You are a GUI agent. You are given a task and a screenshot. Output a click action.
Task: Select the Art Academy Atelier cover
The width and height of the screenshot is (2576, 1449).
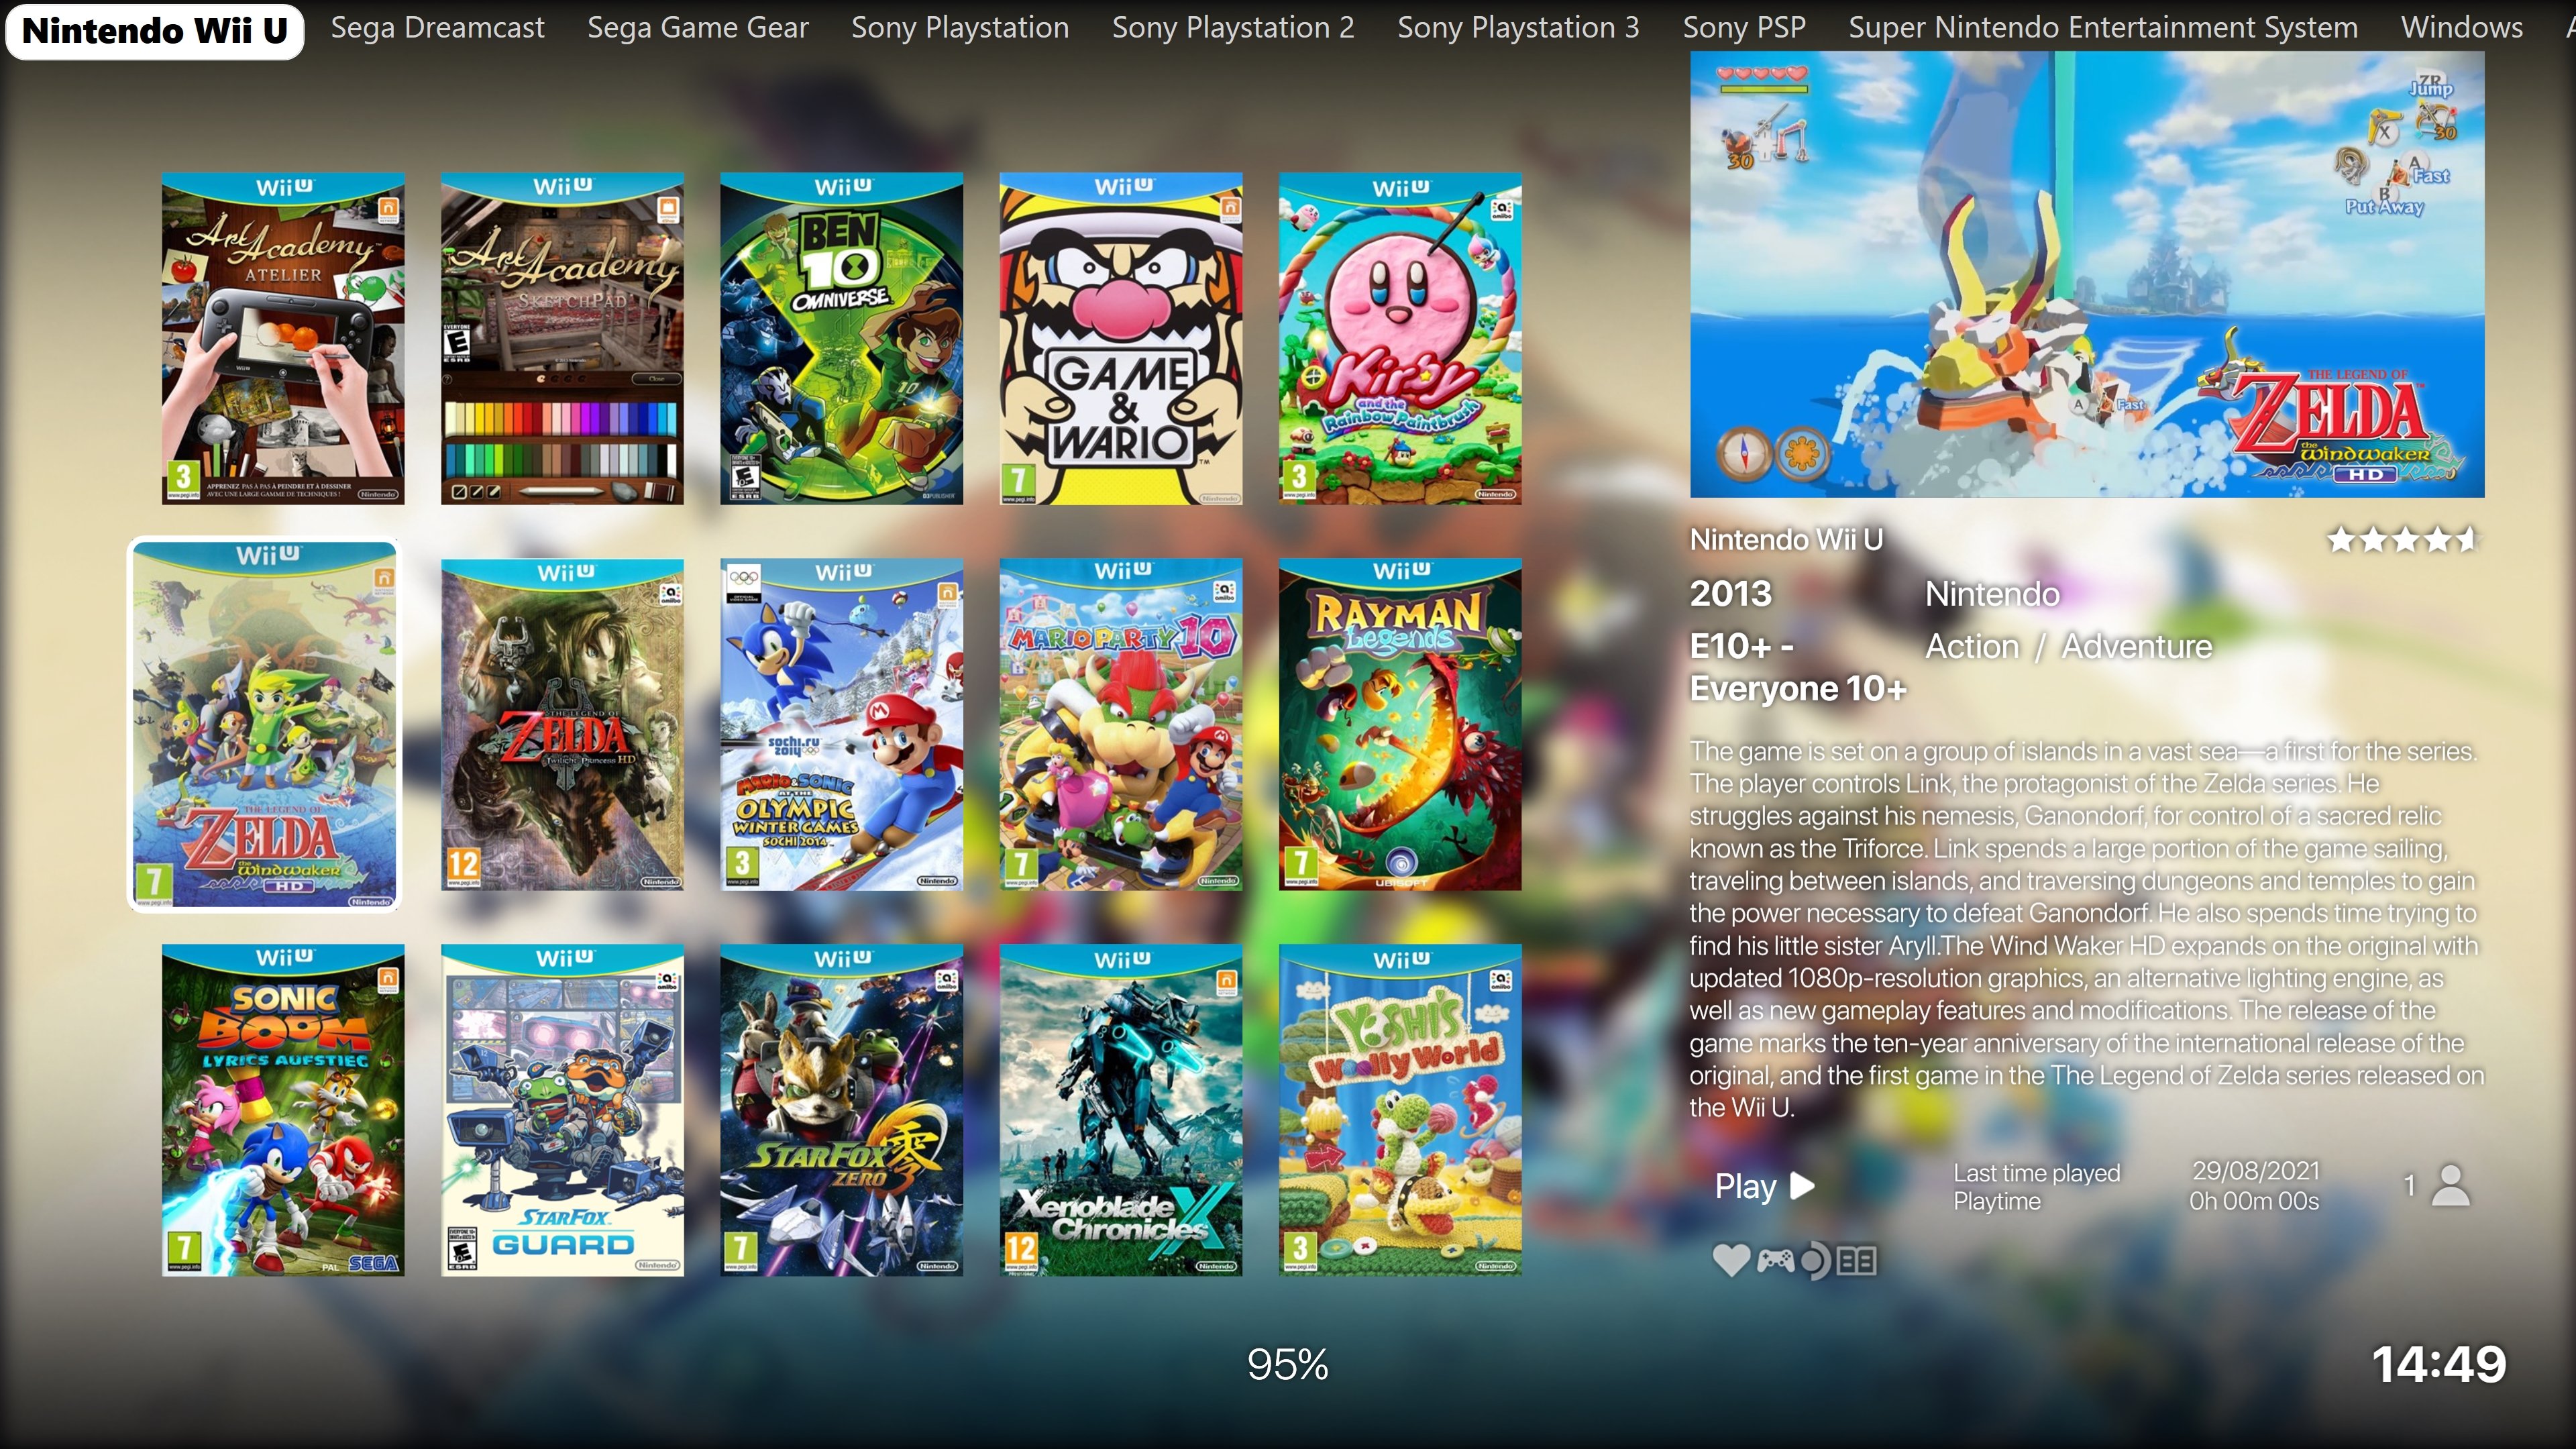(x=283, y=338)
